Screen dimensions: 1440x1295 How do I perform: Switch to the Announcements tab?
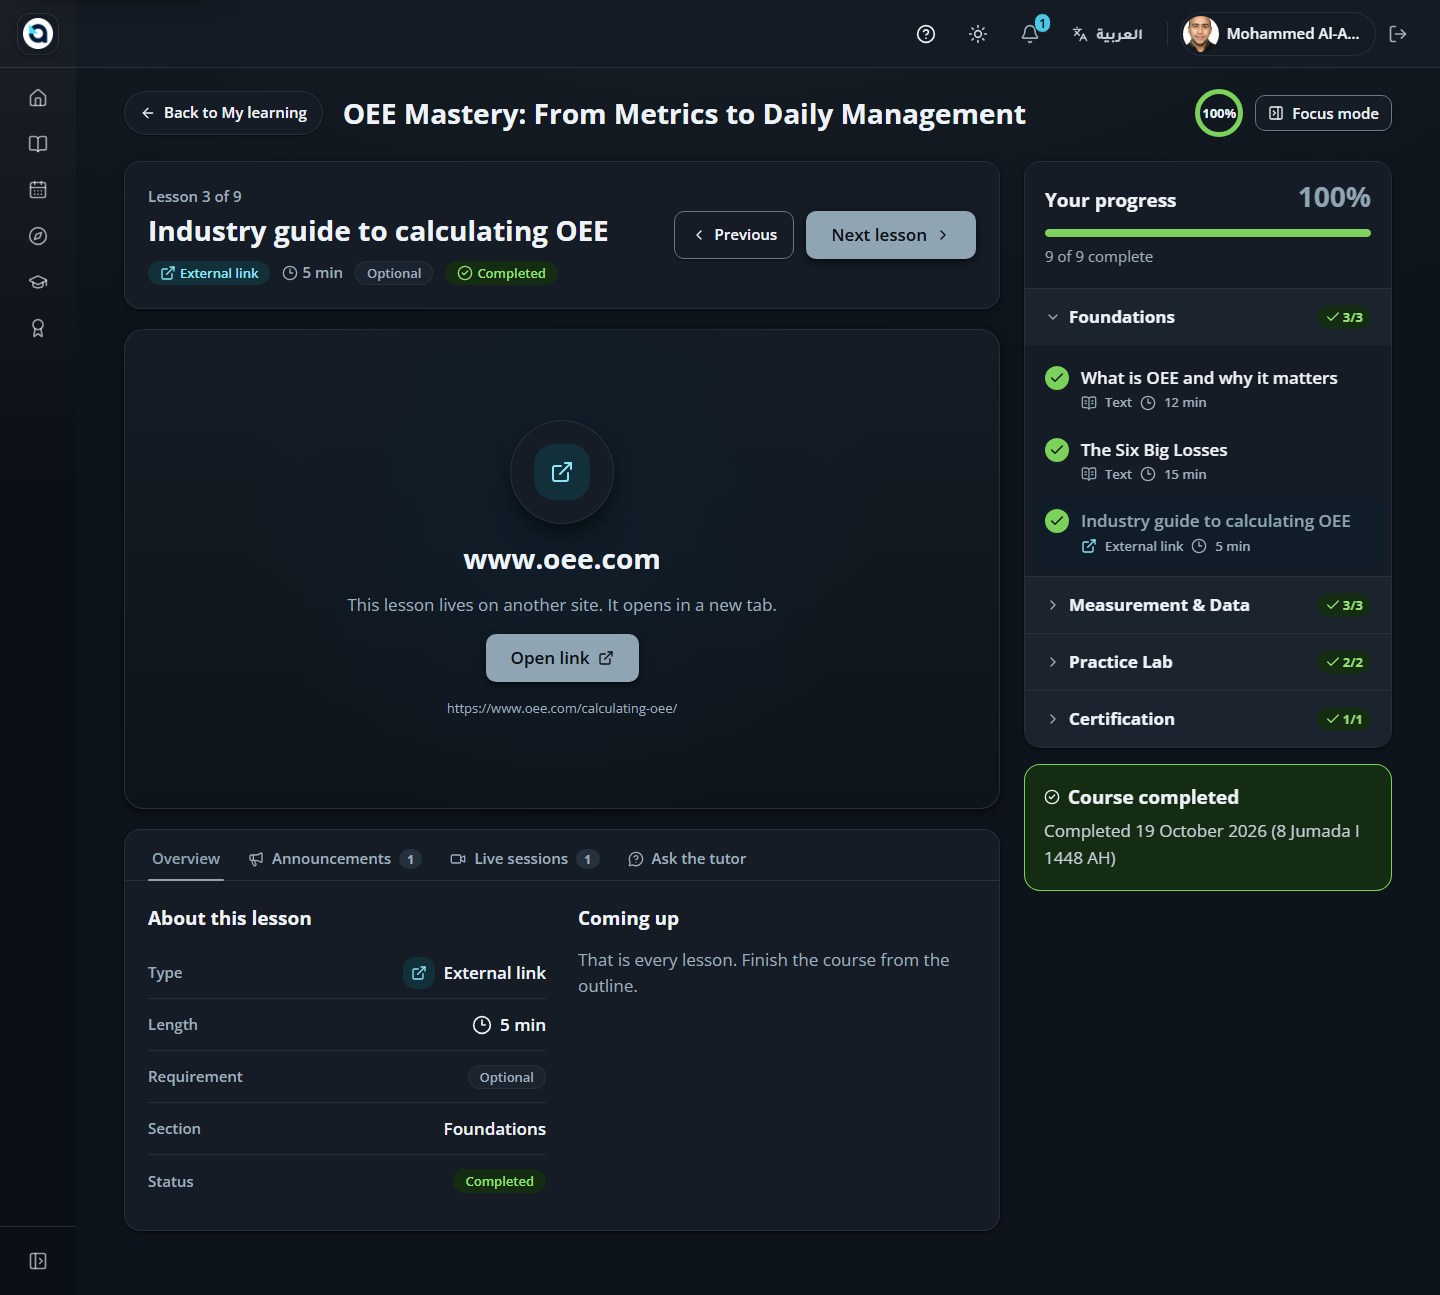pos(335,859)
